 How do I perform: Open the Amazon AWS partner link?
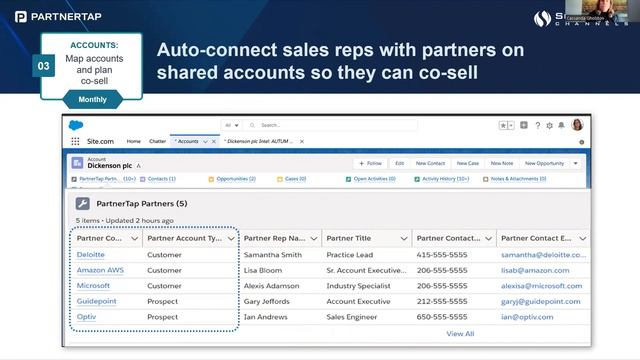point(100,270)
